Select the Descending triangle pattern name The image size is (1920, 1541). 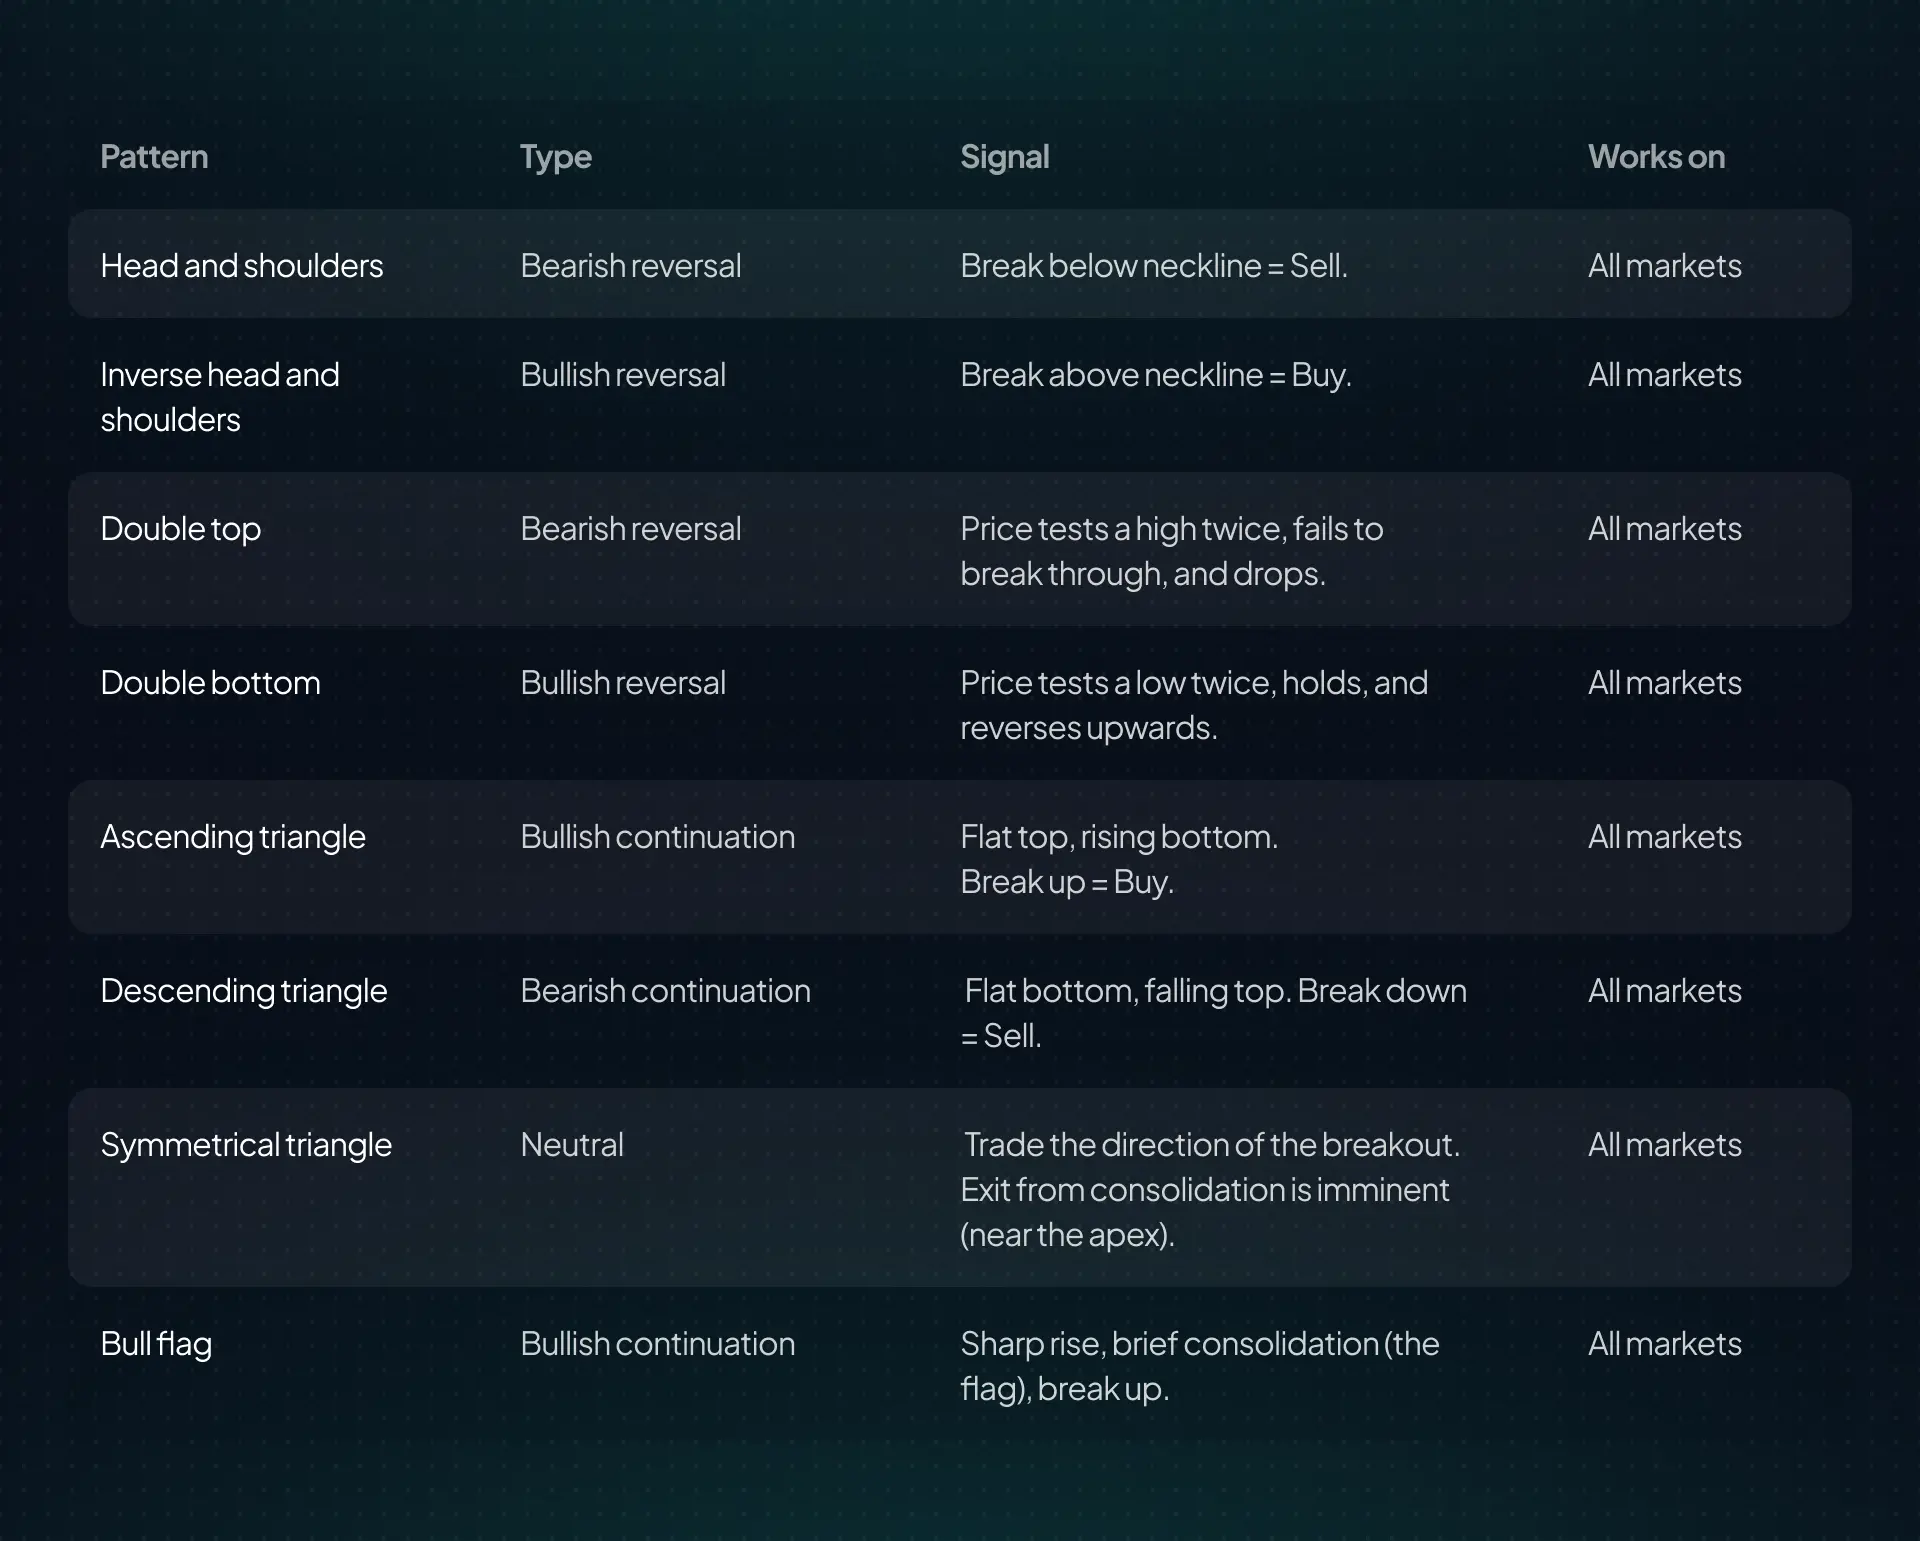244,992
